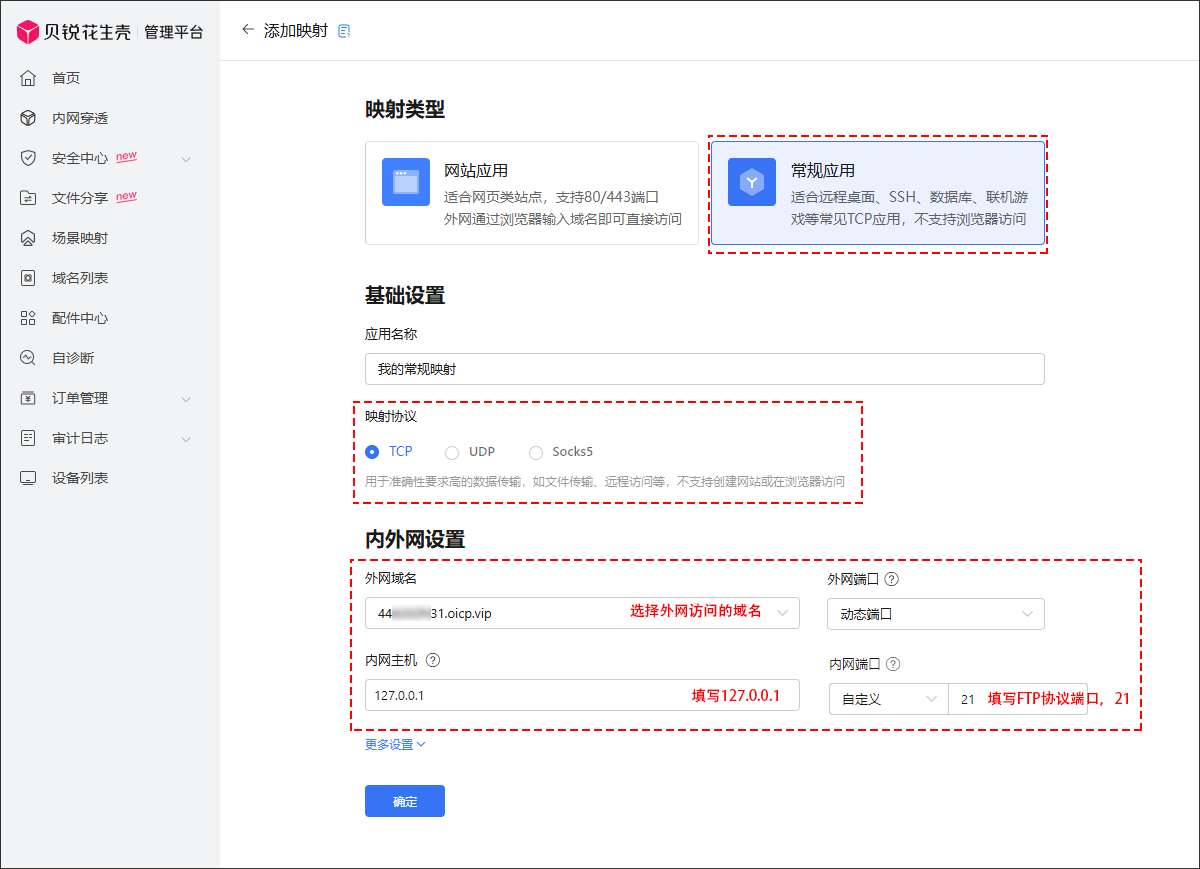Select the UDP protocol radio button
Viewport: 1200px width, 869px height.
click(x=452, y=452)
